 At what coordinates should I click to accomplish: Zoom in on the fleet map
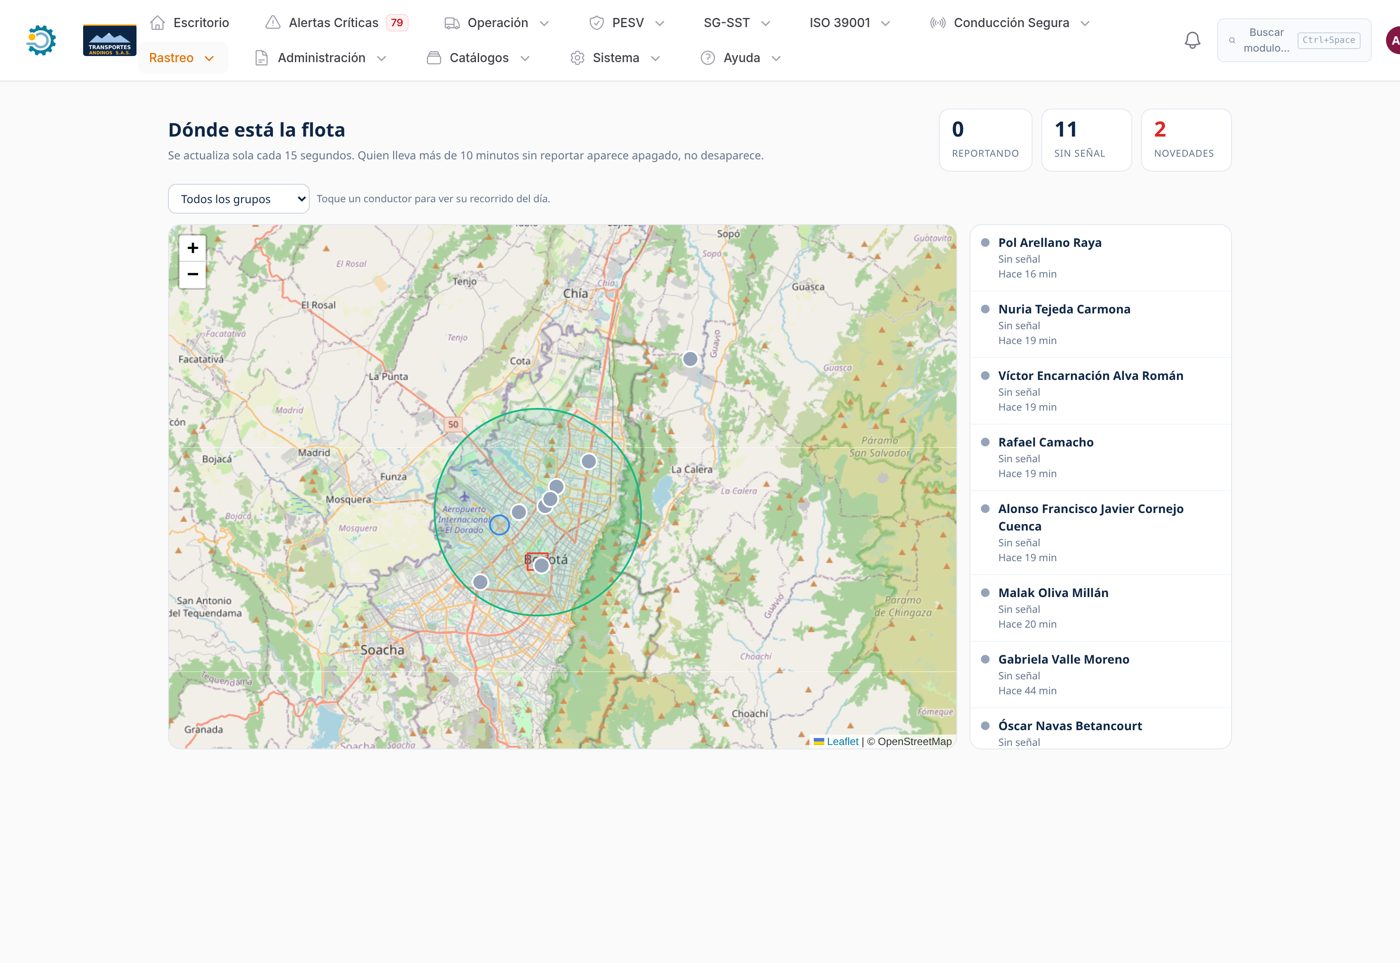pos(193,248)
